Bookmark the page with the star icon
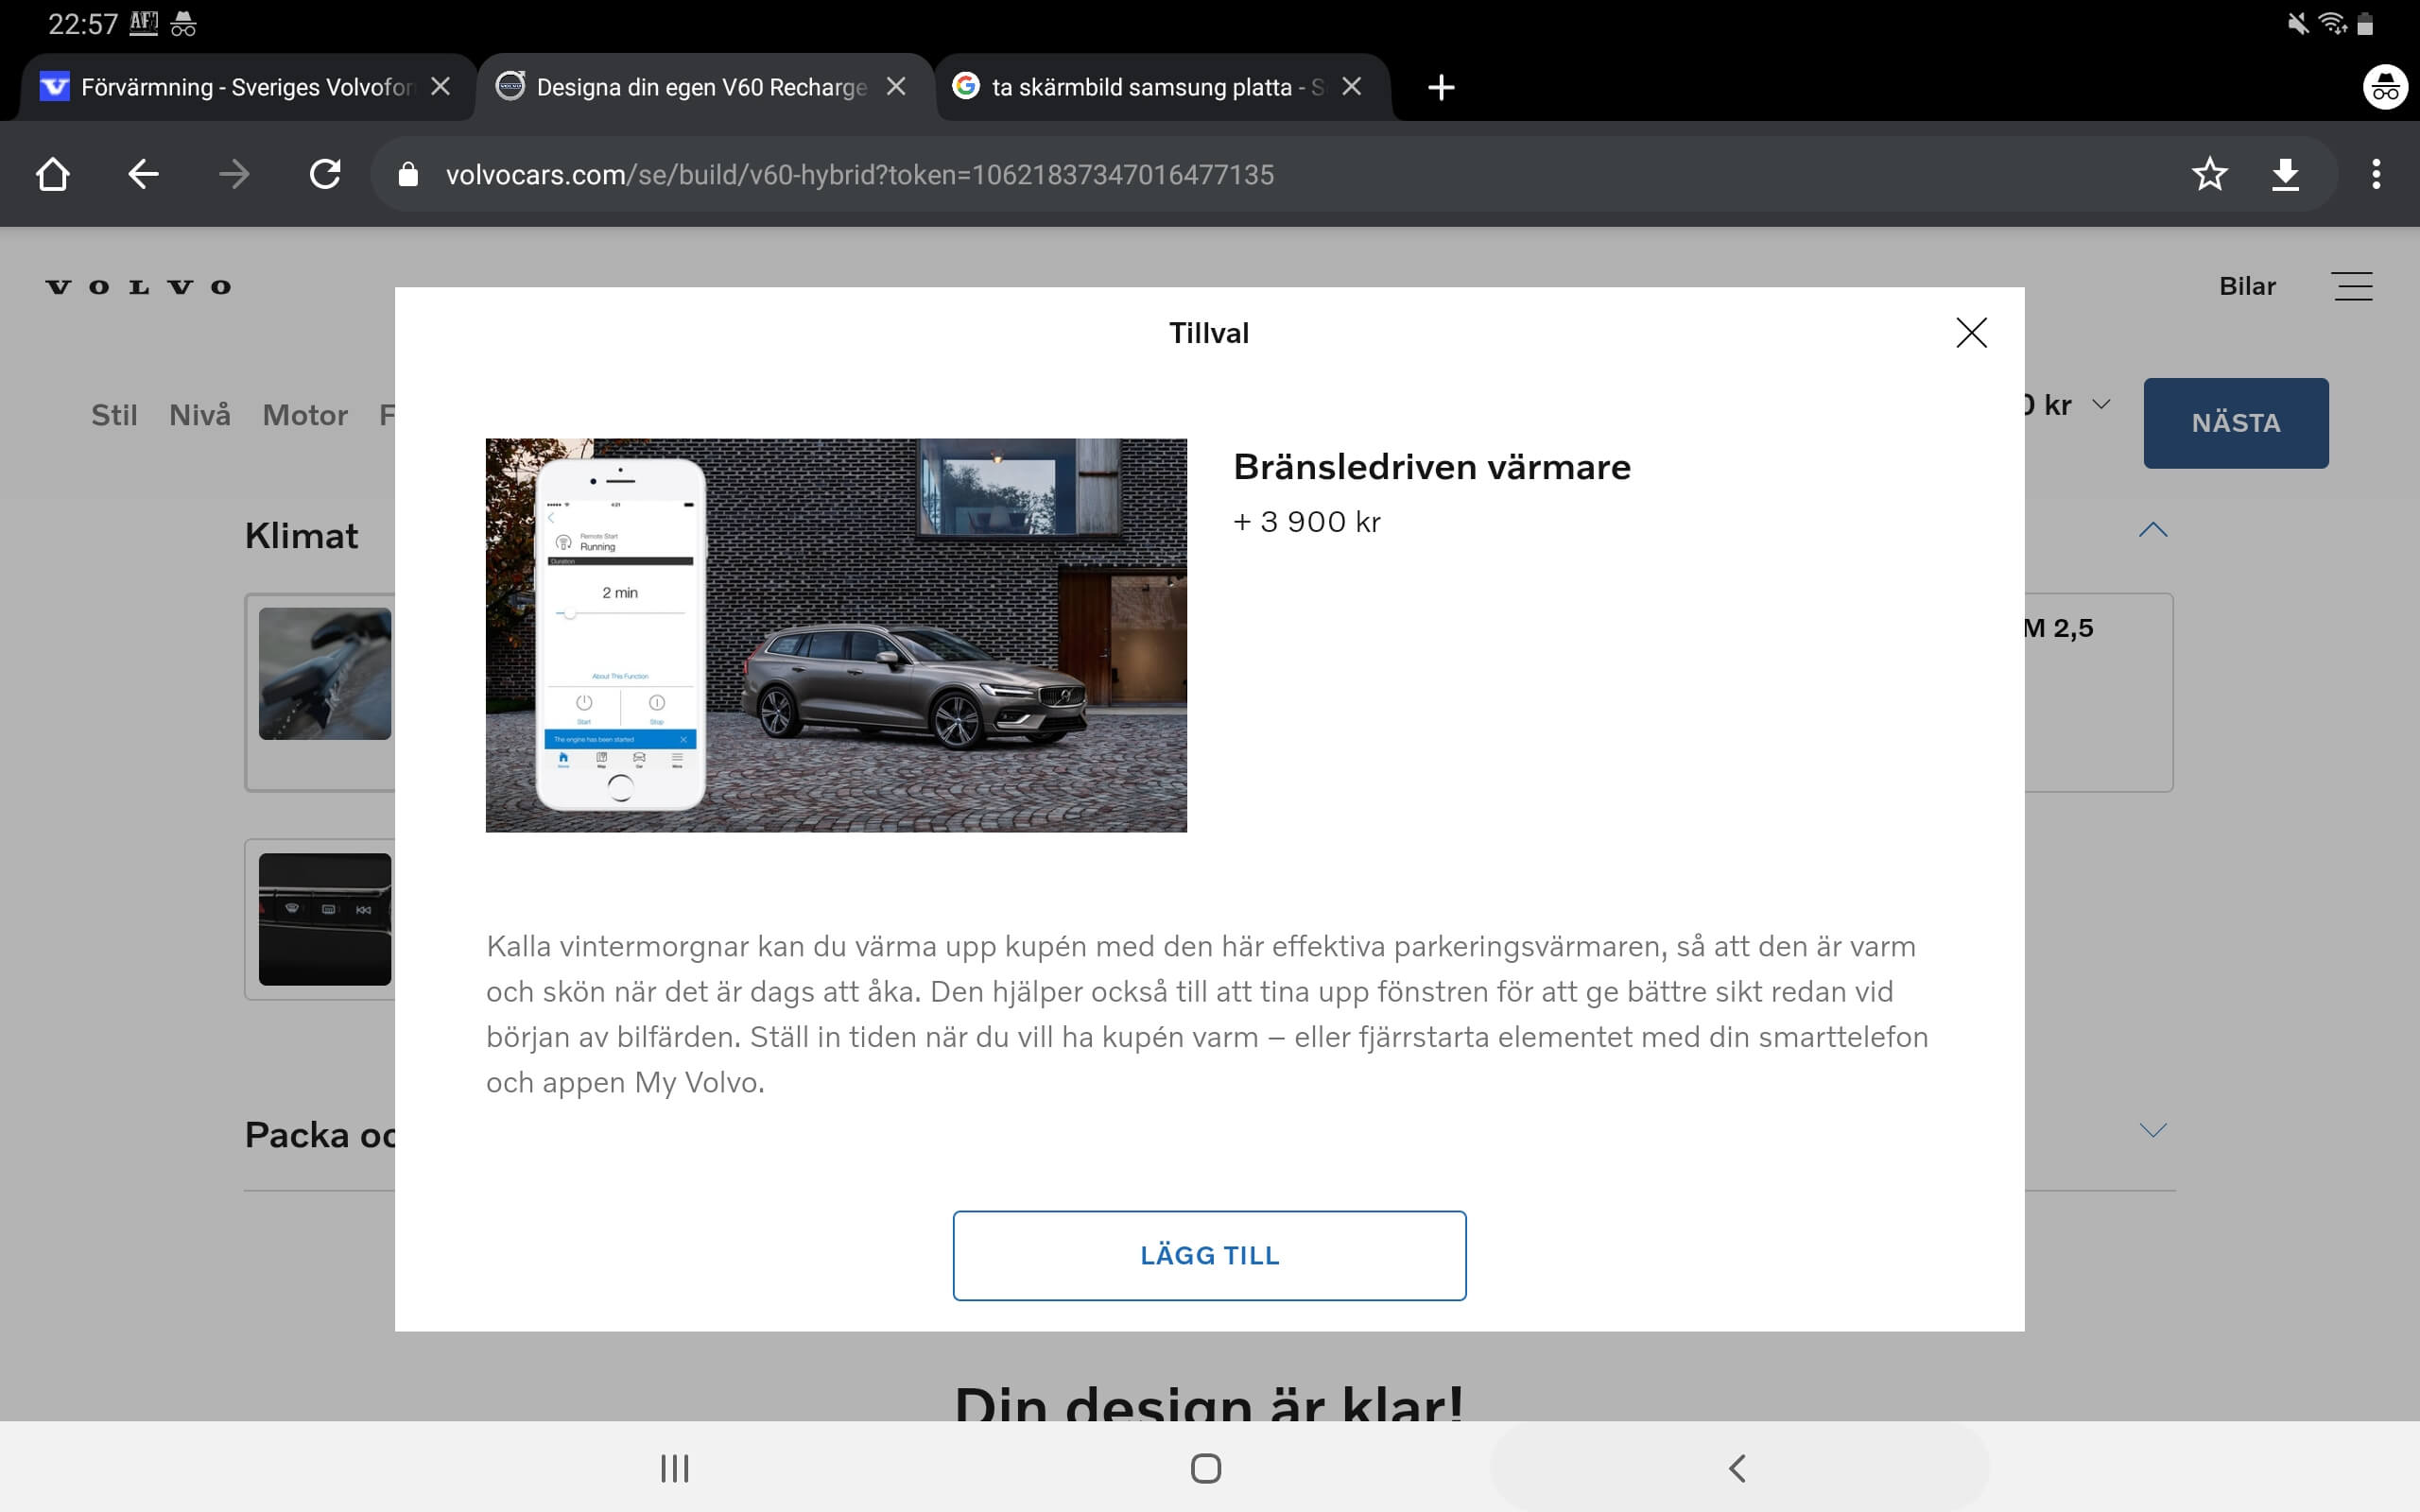 (x=2209, y=174)
